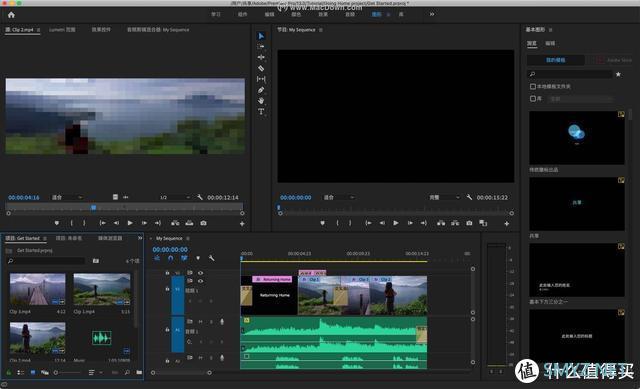
Task: Tick the local templates folder checkbox
Action: click(533, 87)
